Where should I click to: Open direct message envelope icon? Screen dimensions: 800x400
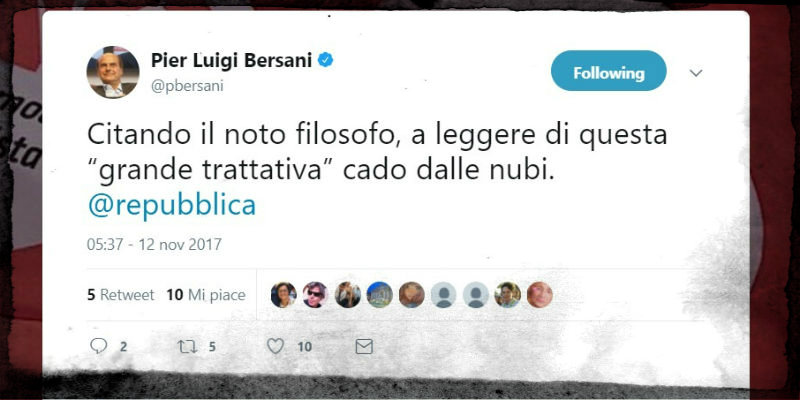pos(364,347)
